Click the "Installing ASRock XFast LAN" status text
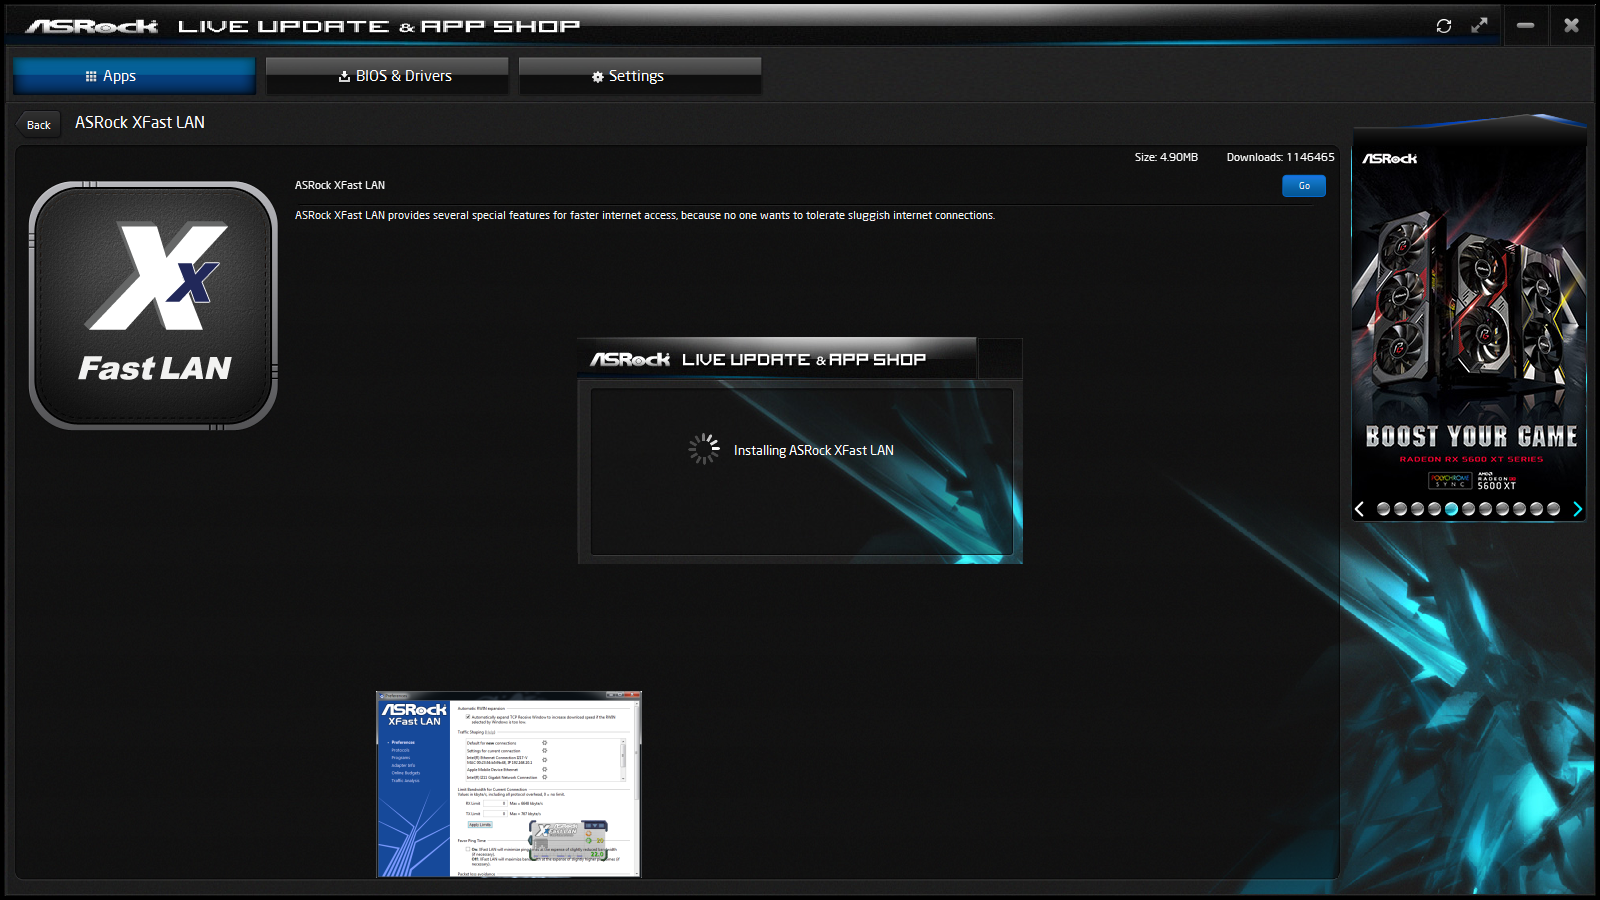This screenshot has height=900, width=1600. 814,451
